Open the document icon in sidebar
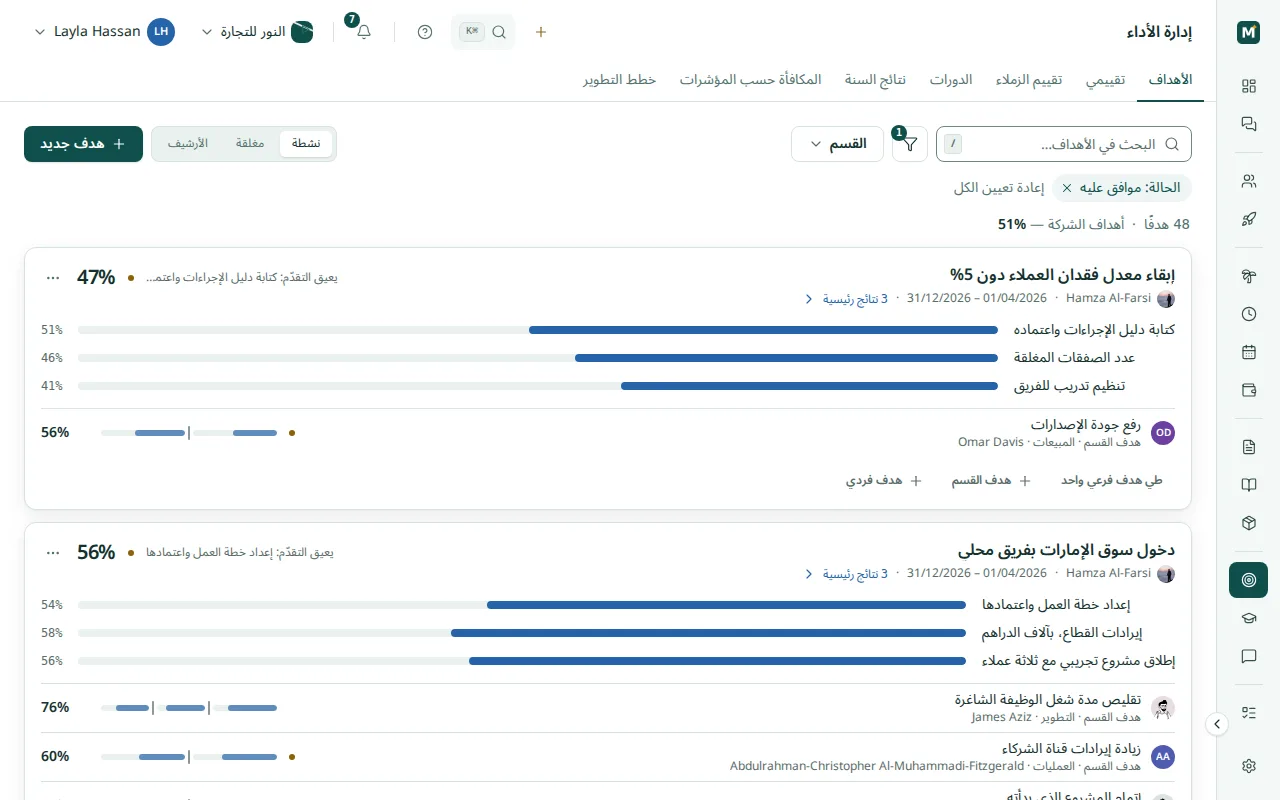Image resolution: width=1280 pixels, height=800 pixels. [x=1248, y=447]
